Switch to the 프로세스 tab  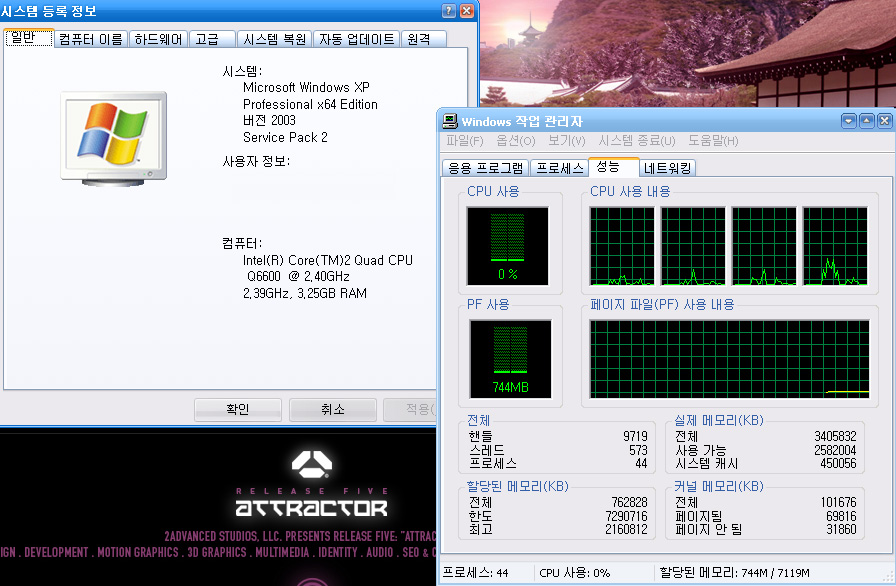(x=559, y=168)
